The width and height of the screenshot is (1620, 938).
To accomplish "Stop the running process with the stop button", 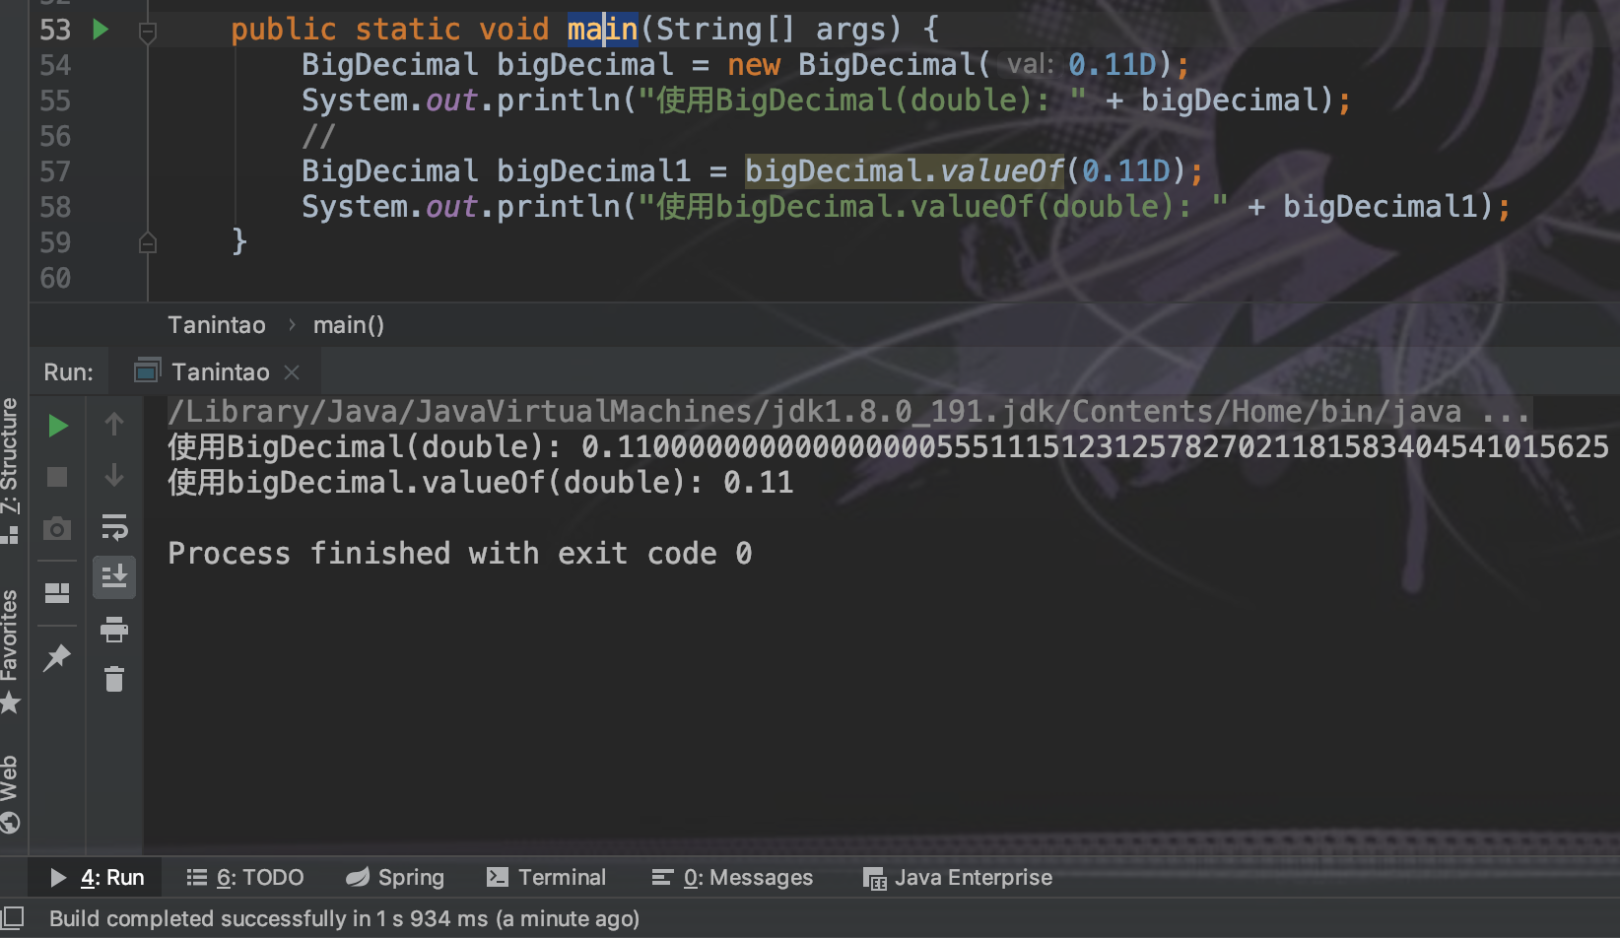I will (x=57, y=477).
